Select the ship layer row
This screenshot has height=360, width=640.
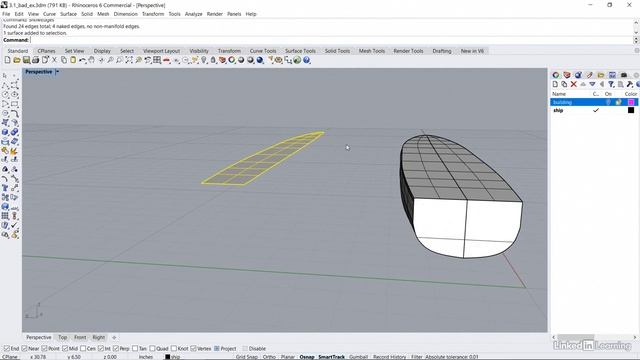[594, 110]
